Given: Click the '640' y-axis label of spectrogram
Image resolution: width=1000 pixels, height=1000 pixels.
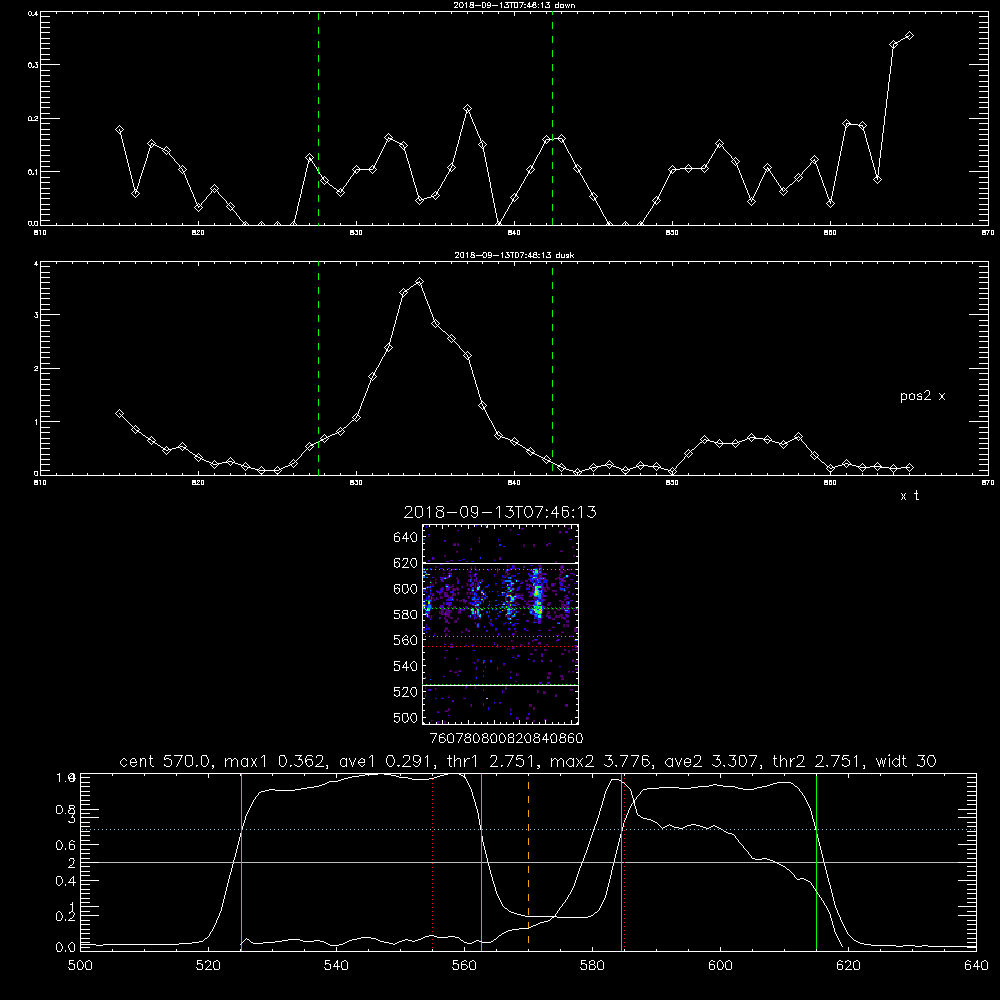Looking at the screenshot, I should coord(406,538).
